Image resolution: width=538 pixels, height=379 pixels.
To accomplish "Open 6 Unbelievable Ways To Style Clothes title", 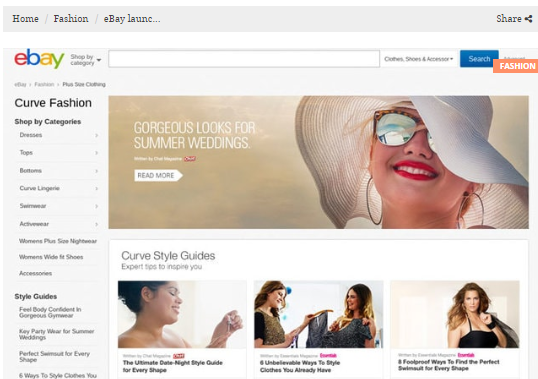I will (x=300, y=366).
